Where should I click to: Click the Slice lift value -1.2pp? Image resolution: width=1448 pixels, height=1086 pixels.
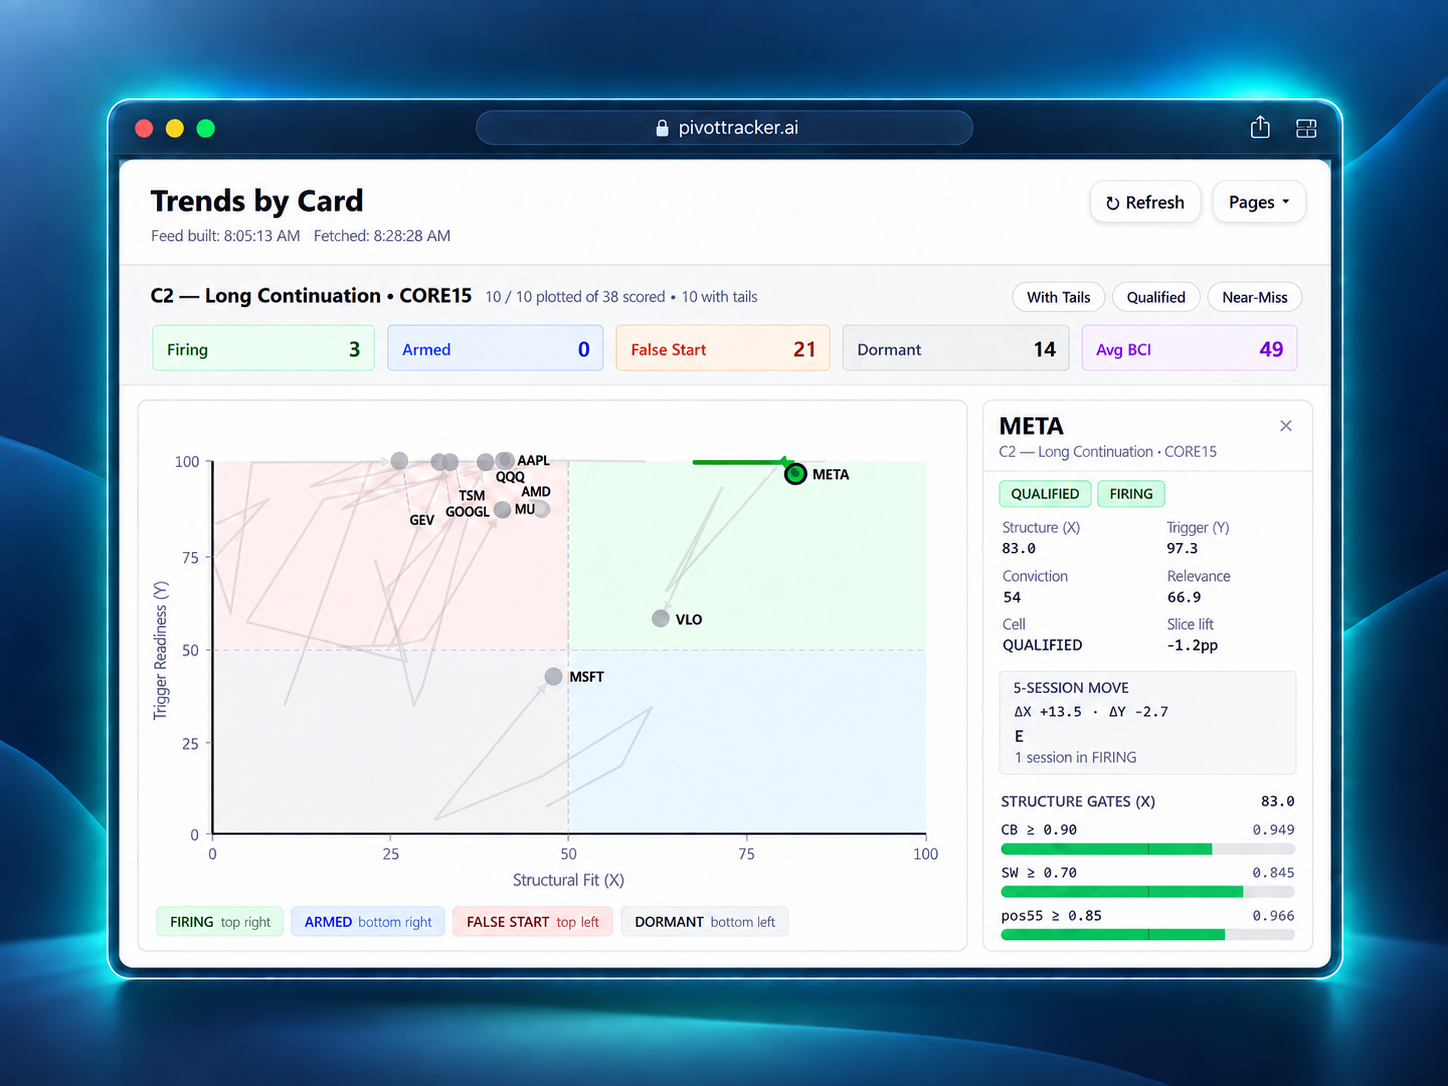(1192, 645)
